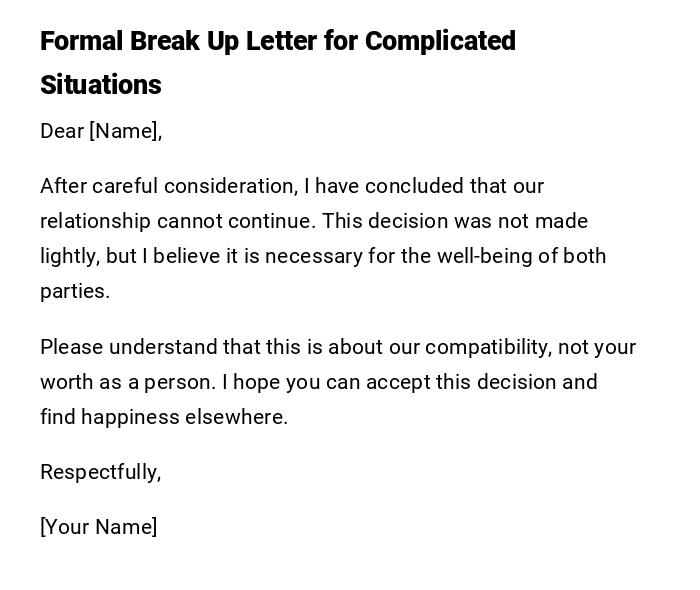Screen dimensions: 700x590
Task: Select the word "Situations" in the heading
Action: 100,85
